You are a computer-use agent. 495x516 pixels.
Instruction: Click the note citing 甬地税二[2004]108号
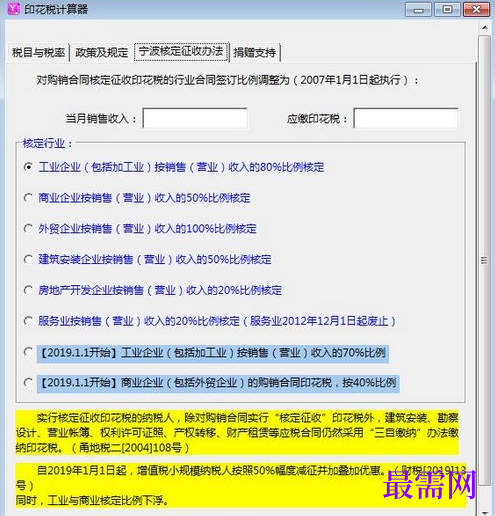pos(237,433)
